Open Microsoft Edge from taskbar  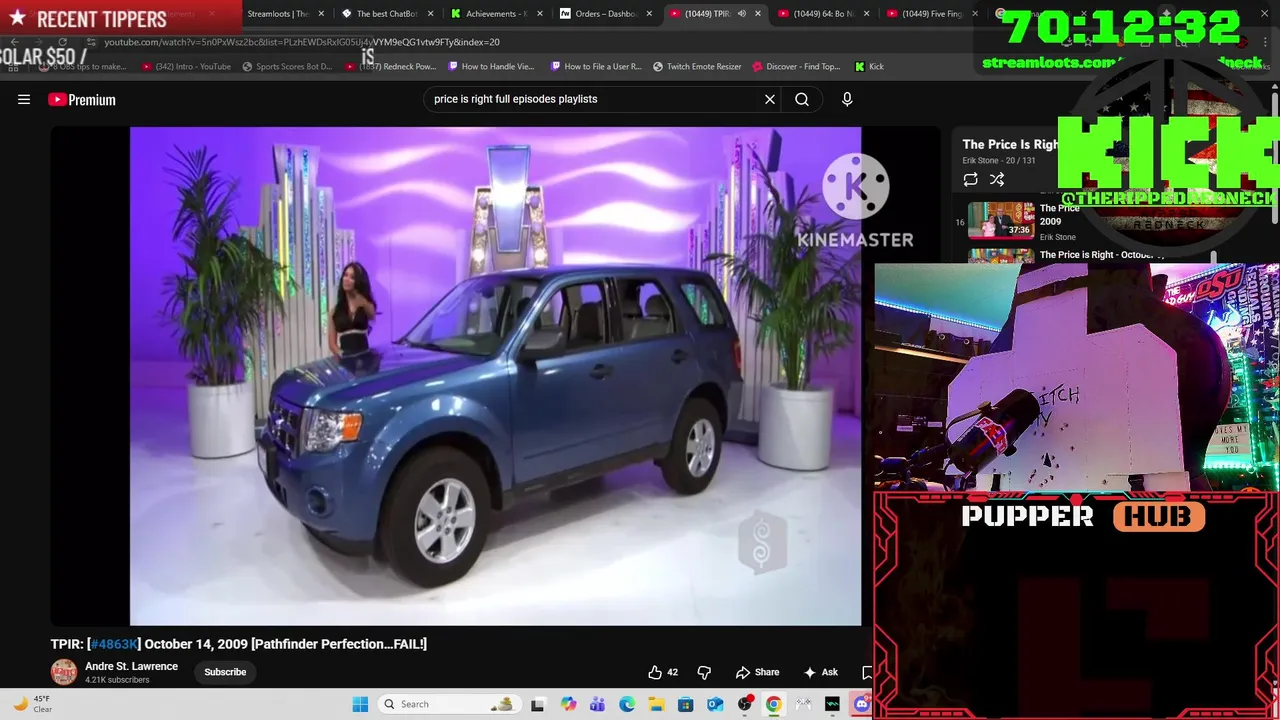click(627, 704)
